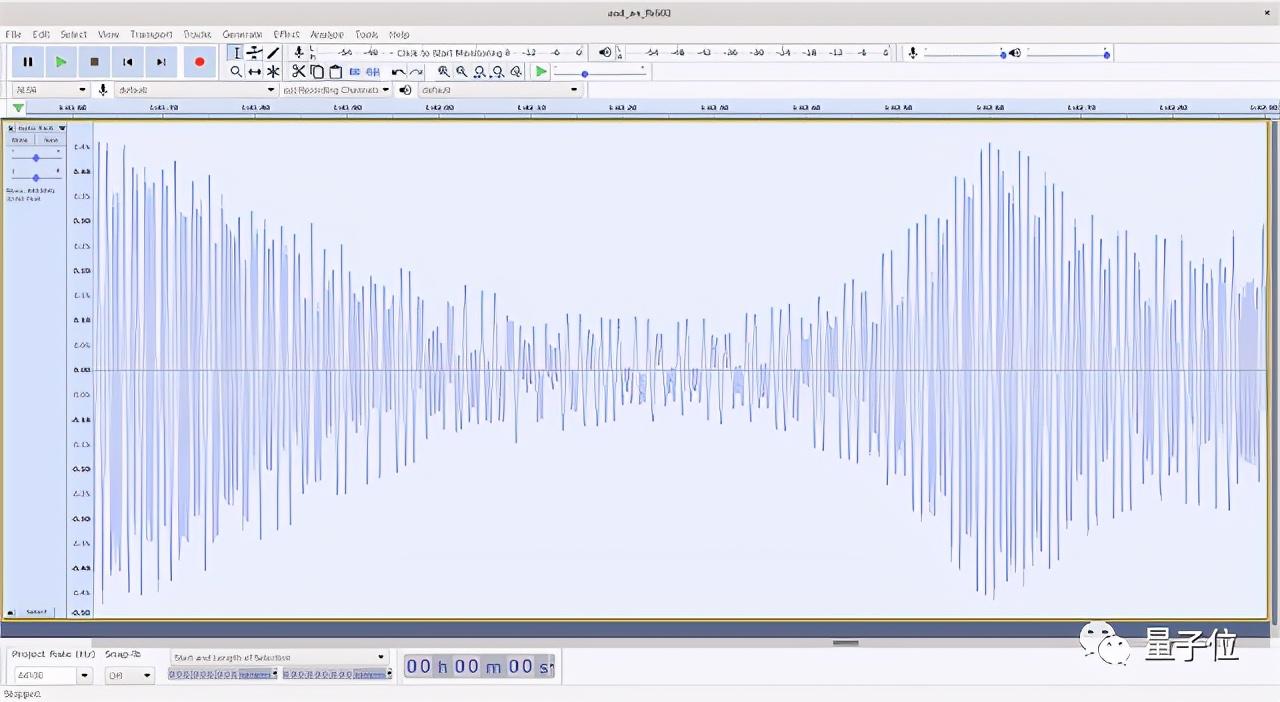Open the Generate menu
The image size is (1280, 702).
[x=242, y=35]
